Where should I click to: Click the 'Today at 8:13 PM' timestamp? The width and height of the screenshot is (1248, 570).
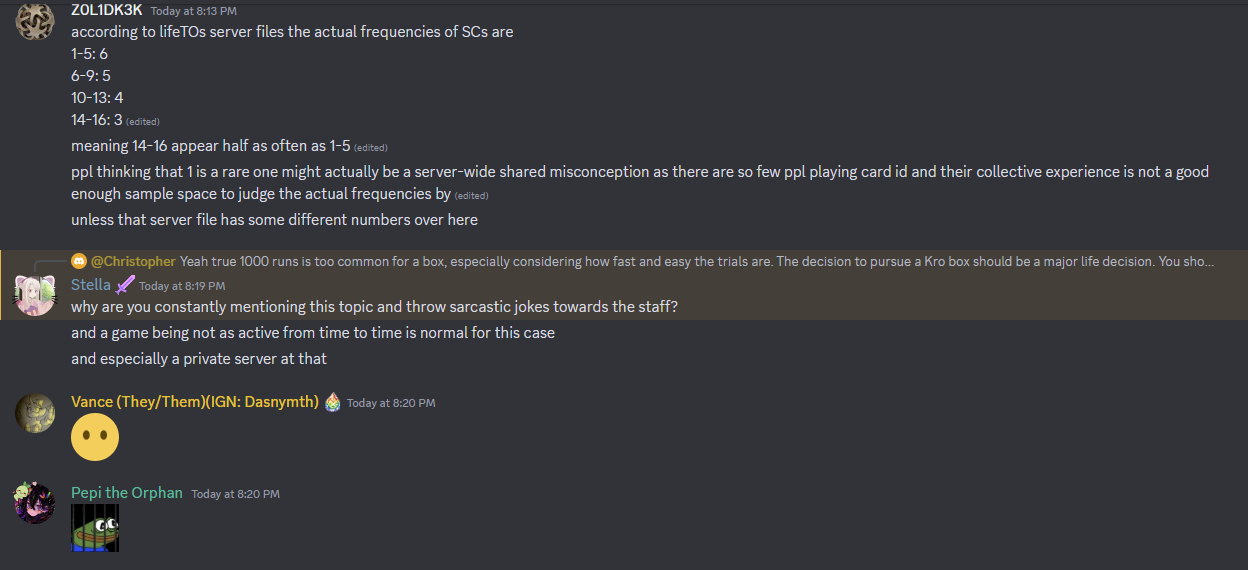click(194, 11)
